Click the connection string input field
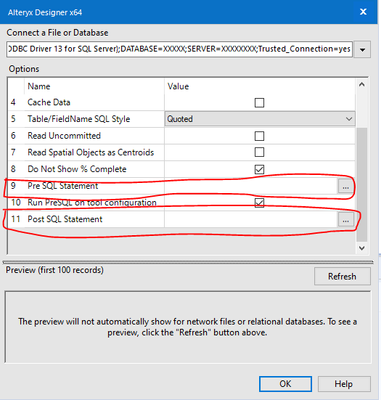 [x=179, y=49]
